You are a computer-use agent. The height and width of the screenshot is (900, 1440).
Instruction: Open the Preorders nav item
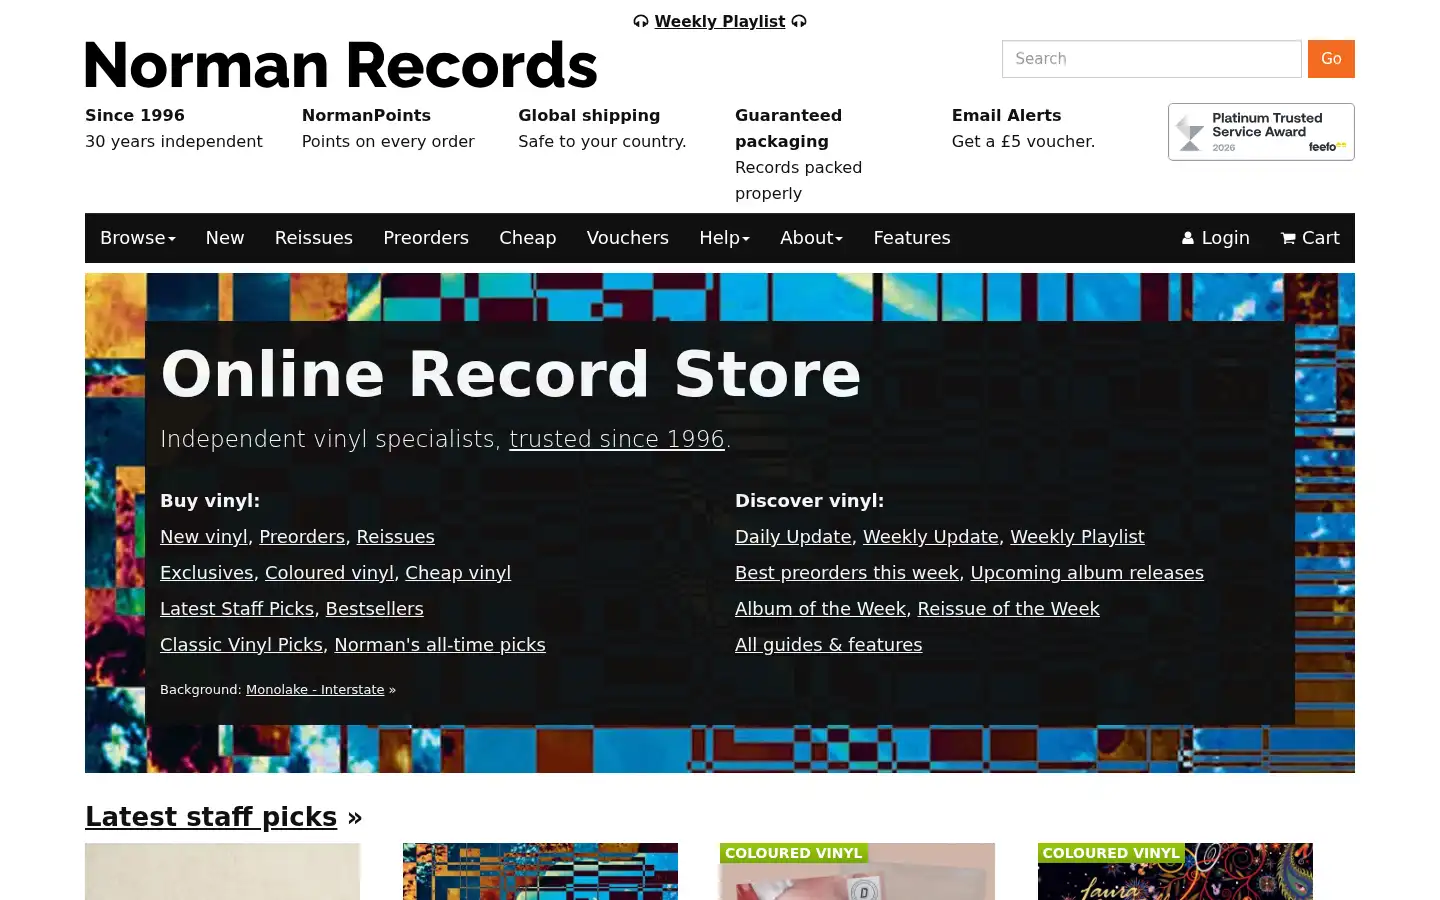coord(426,238)
